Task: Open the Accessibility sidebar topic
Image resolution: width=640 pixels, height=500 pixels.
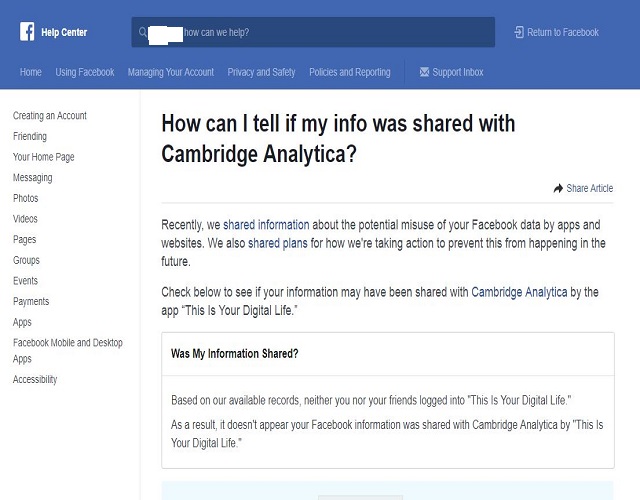Action: (x=35, y=379)
